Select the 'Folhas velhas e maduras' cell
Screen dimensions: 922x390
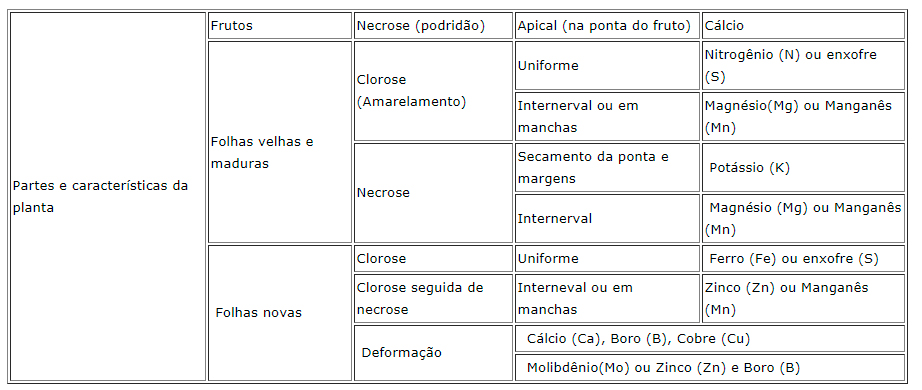(280, 142)
